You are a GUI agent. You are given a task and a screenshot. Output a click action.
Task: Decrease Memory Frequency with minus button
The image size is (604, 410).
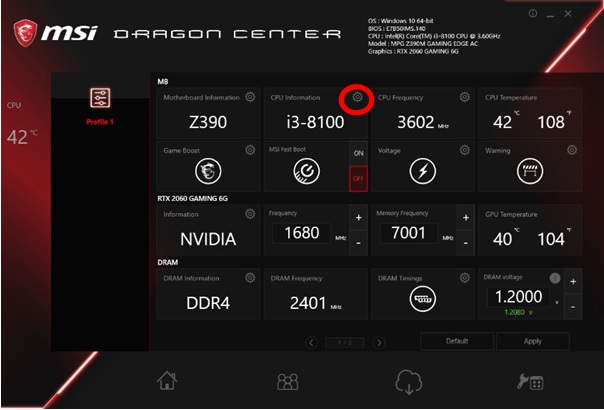coord(466,243)
